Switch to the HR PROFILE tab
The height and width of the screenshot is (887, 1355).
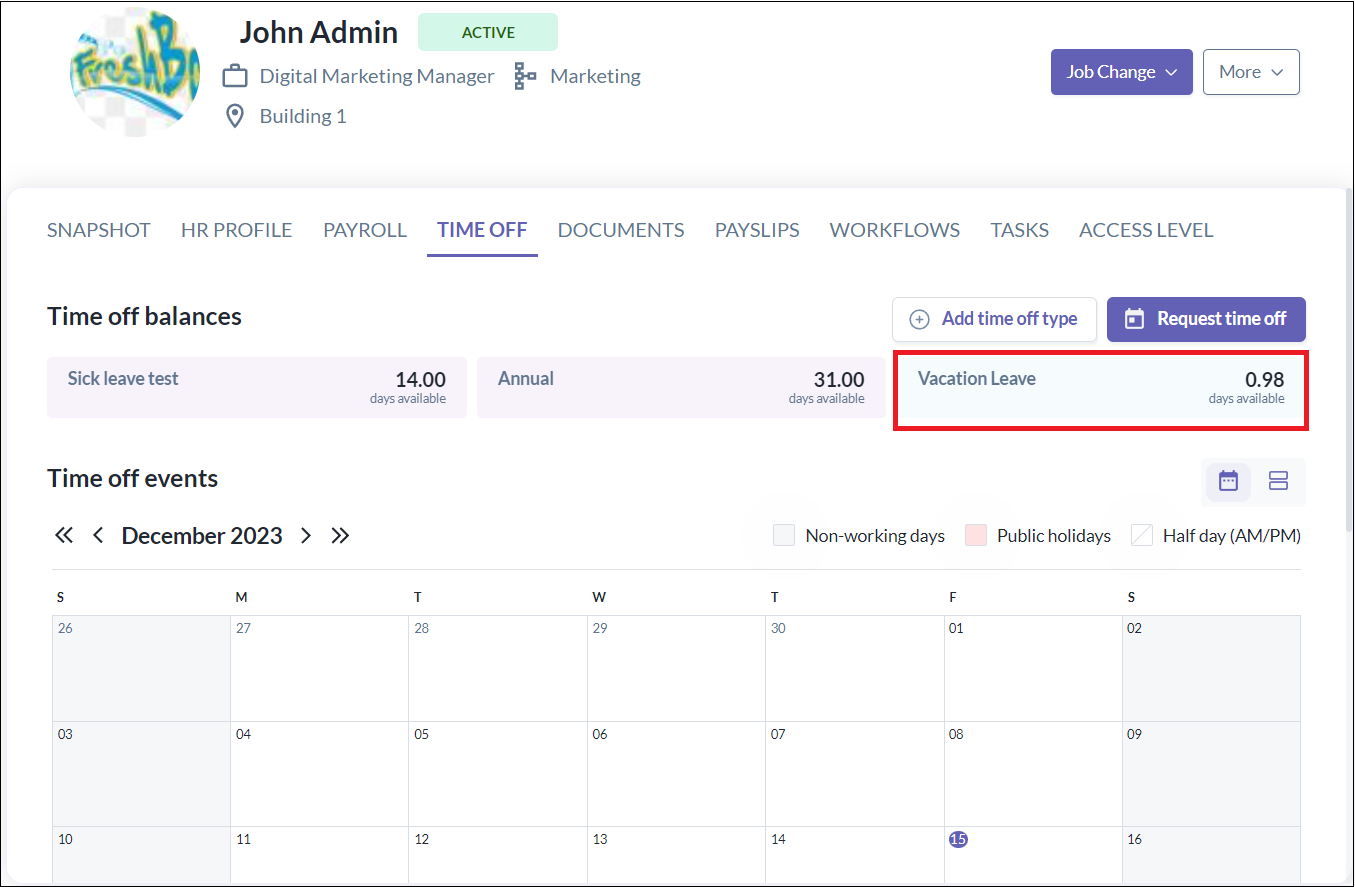(x=237, y=230)
